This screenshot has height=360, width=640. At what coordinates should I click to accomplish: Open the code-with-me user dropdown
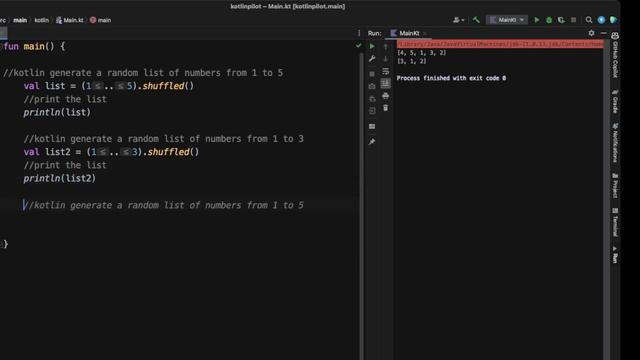(x=458, y=20)
